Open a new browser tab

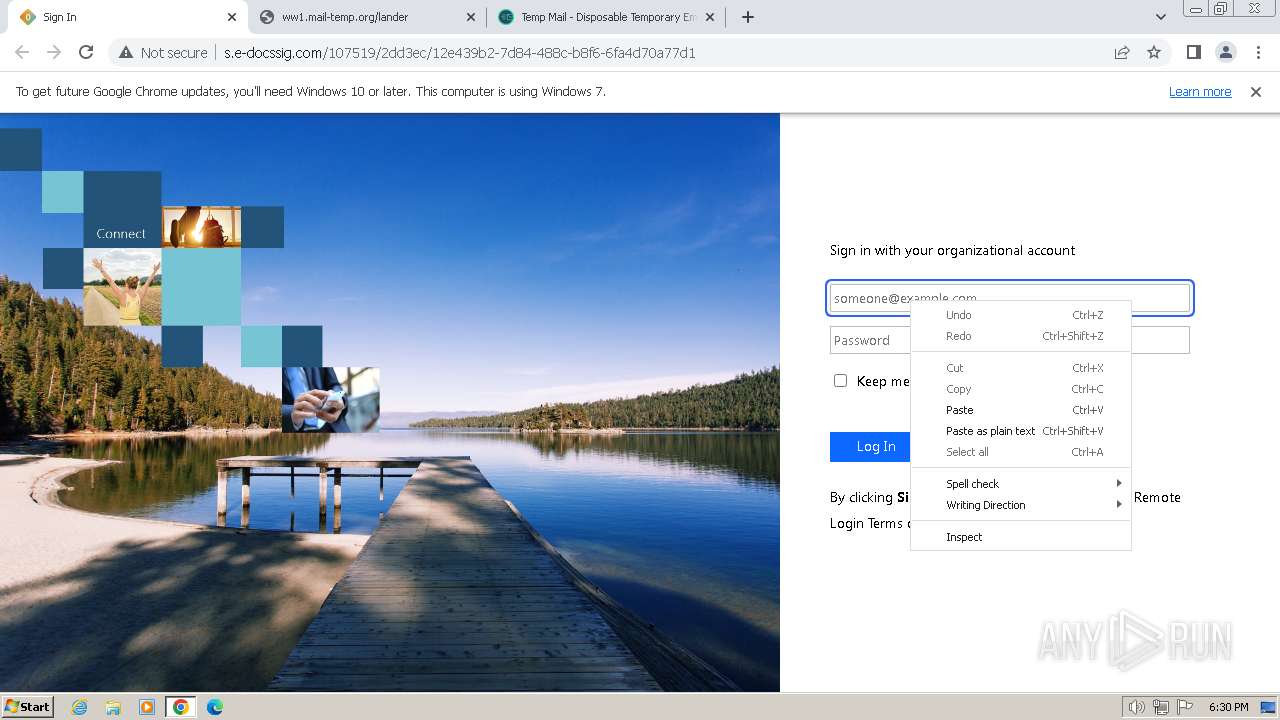tap(748, 17)
